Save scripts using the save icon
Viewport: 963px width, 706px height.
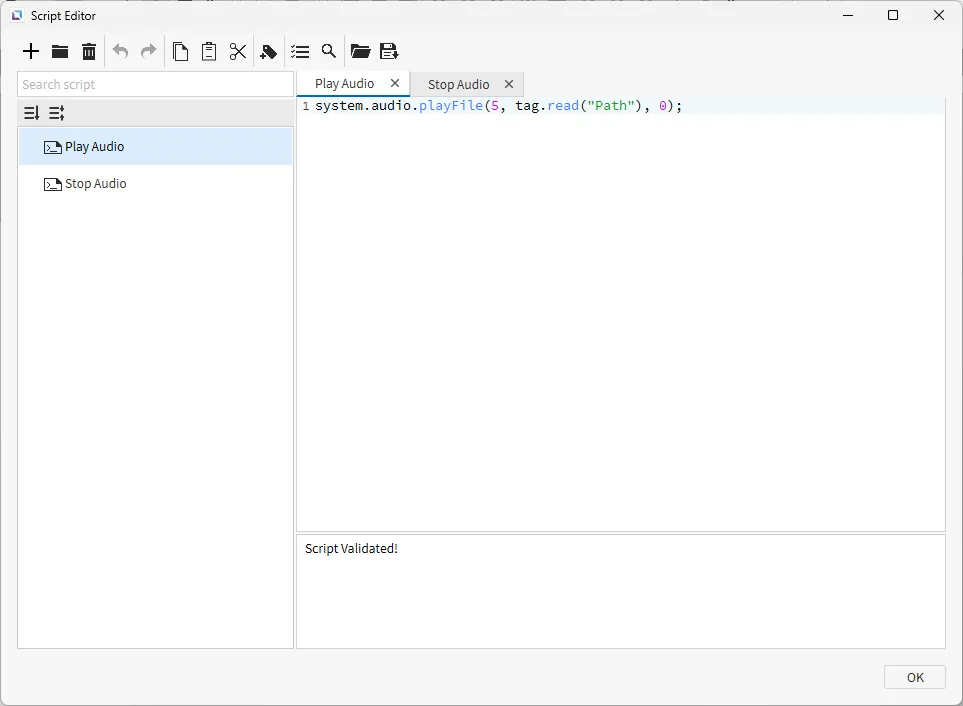389,52
